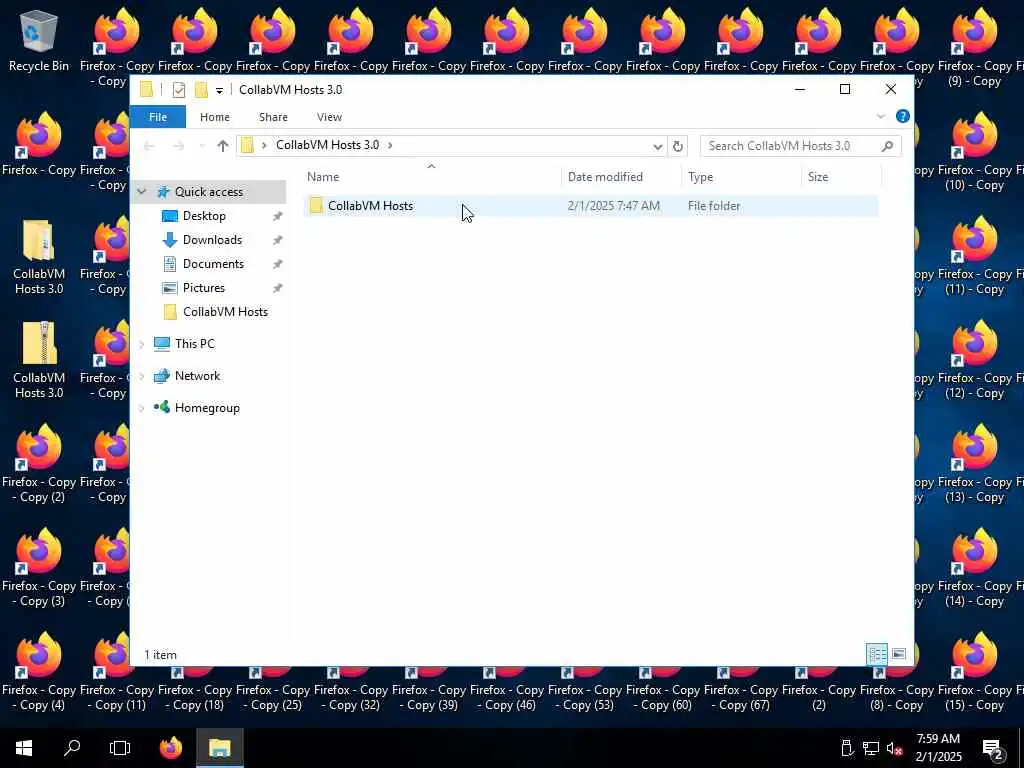Select the CollabVM Hosts 3.0 folder on desktop
Image resolution: width=1024 pixels, height=768 pixels.
[39, 256]
